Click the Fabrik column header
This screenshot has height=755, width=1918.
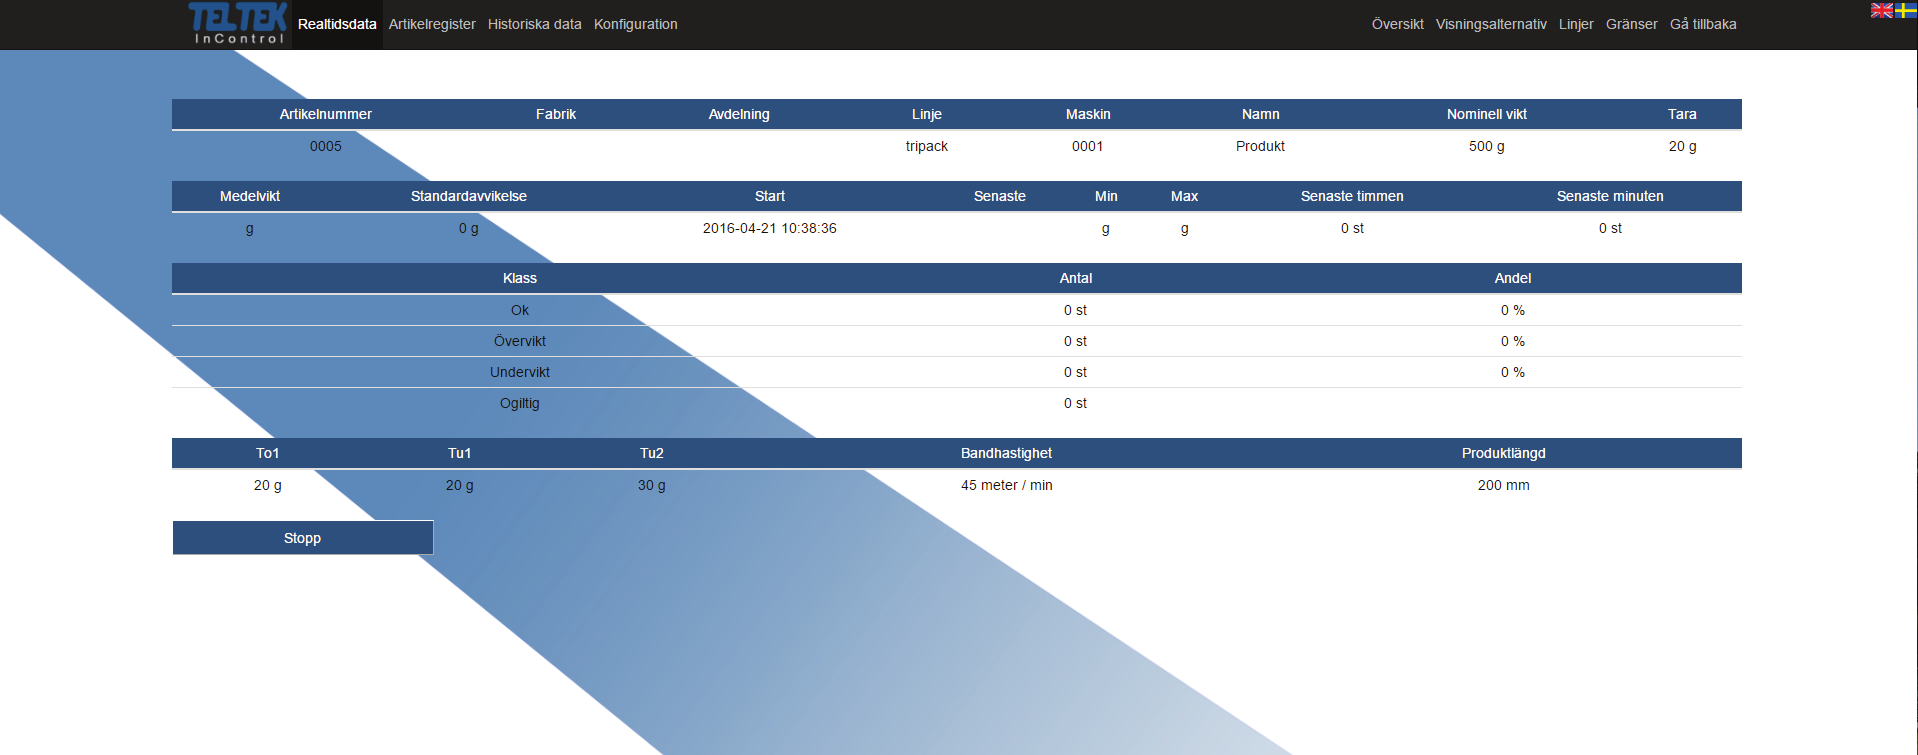[555, 114]
